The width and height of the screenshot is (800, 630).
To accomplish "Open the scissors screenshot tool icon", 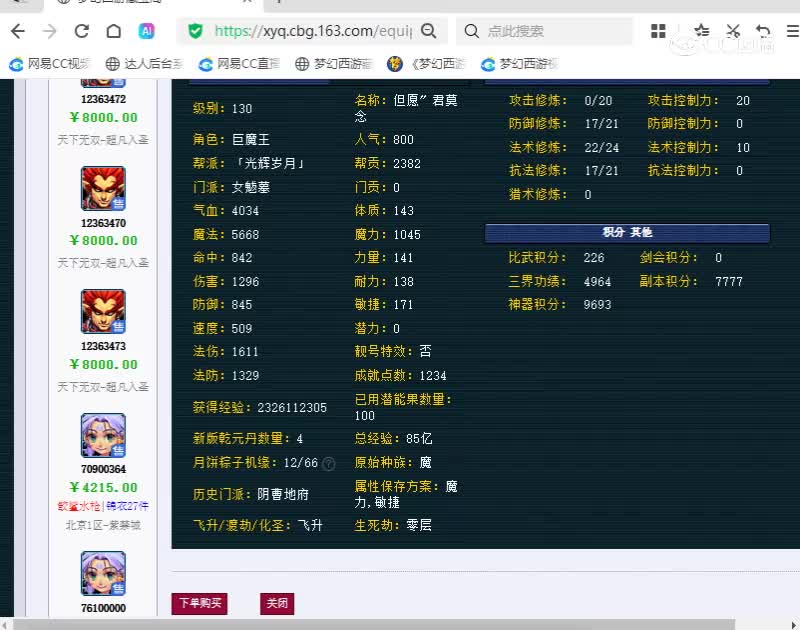I will 734,31.
